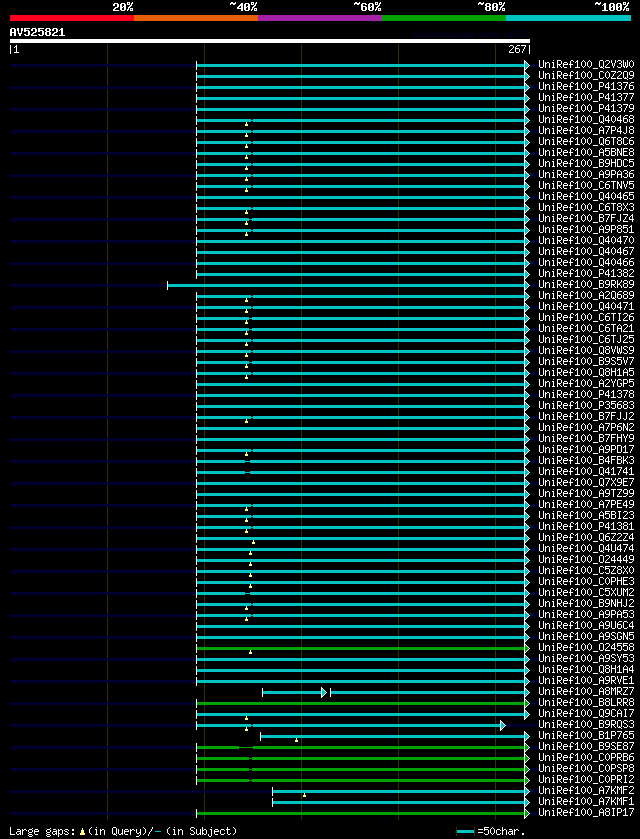Open hit UniRef100_Q8H1A4

[586, 669]
